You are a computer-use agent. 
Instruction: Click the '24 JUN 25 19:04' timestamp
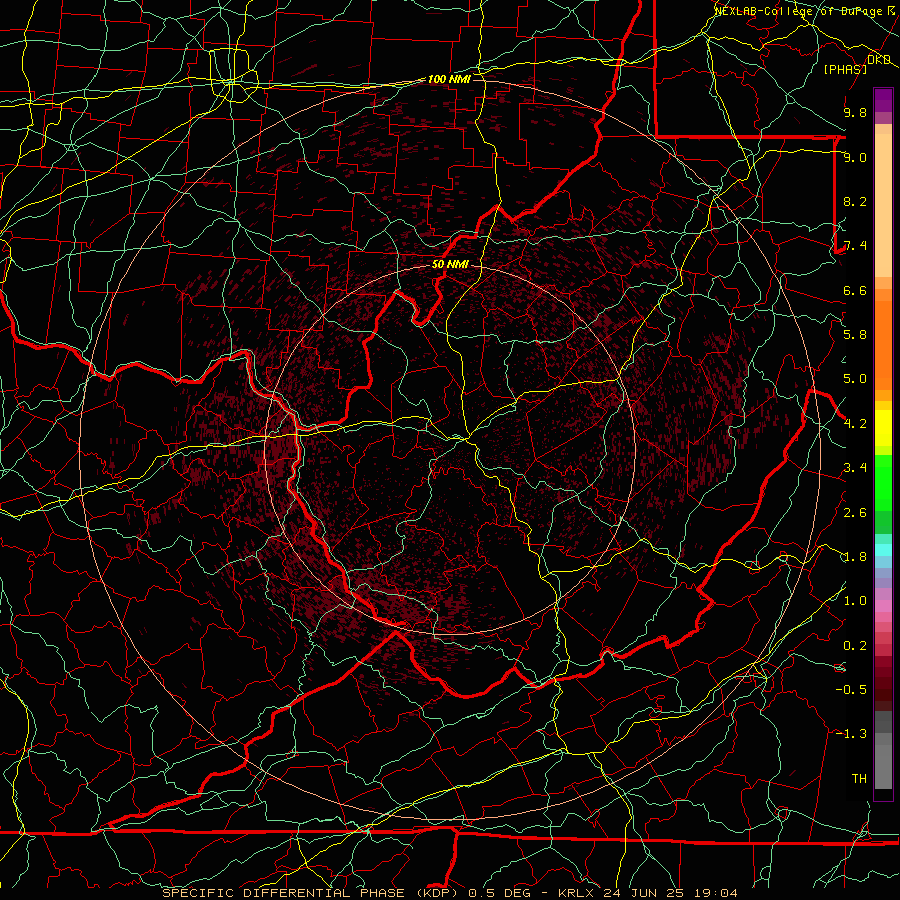(670, 893)
